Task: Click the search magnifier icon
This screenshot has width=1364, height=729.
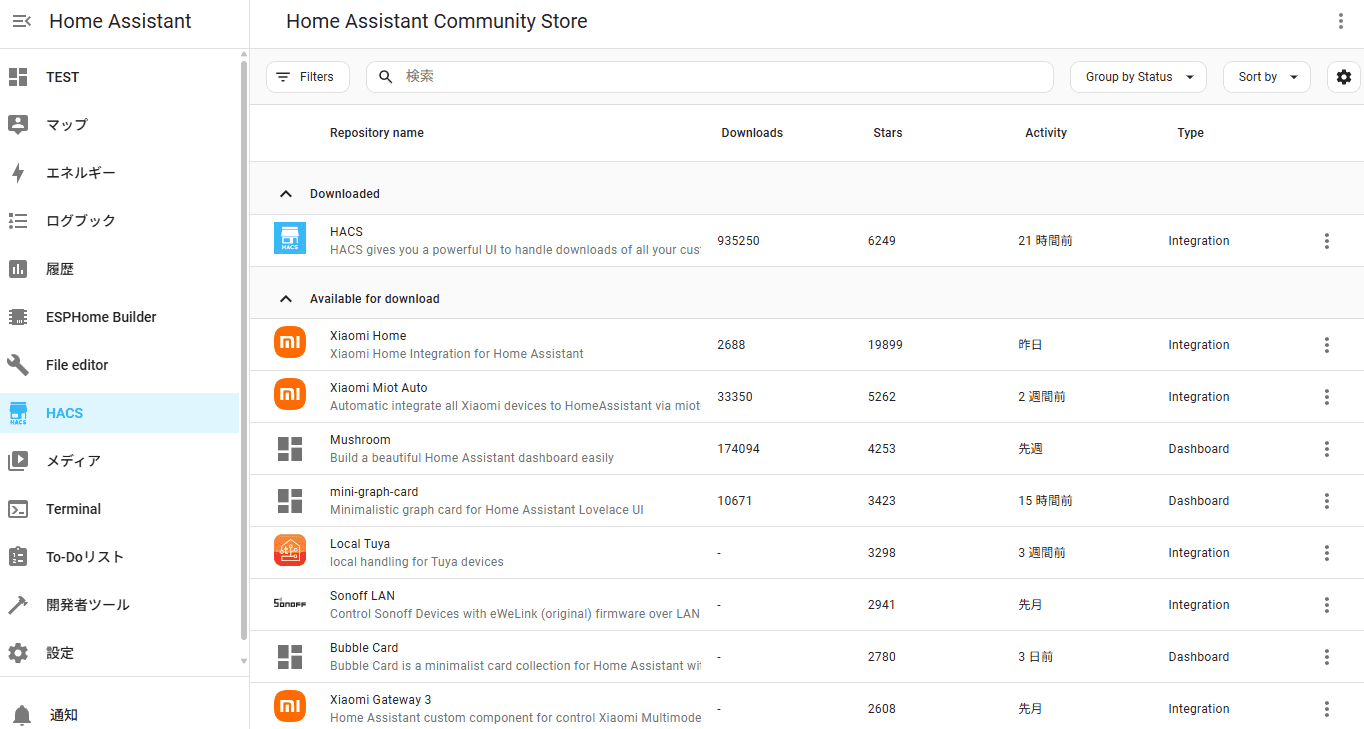Action: [386, 77]
